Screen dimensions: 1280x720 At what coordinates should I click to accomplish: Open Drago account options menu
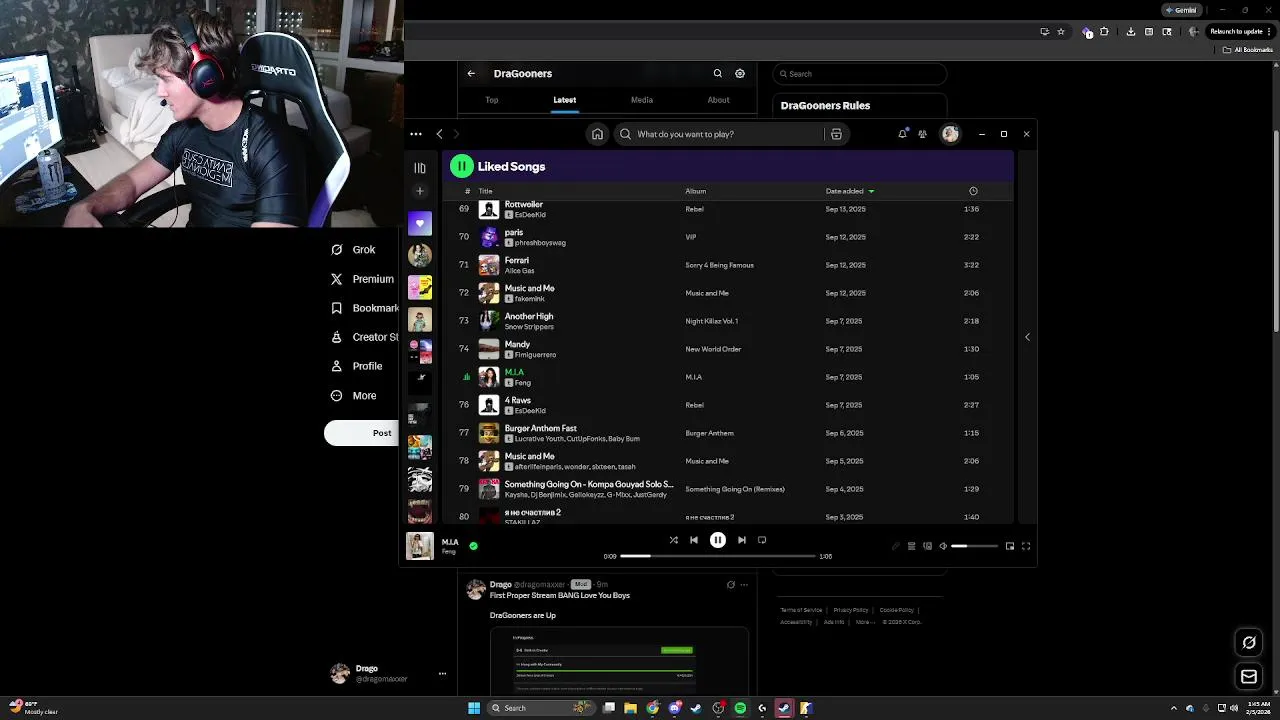pos(442,674)
